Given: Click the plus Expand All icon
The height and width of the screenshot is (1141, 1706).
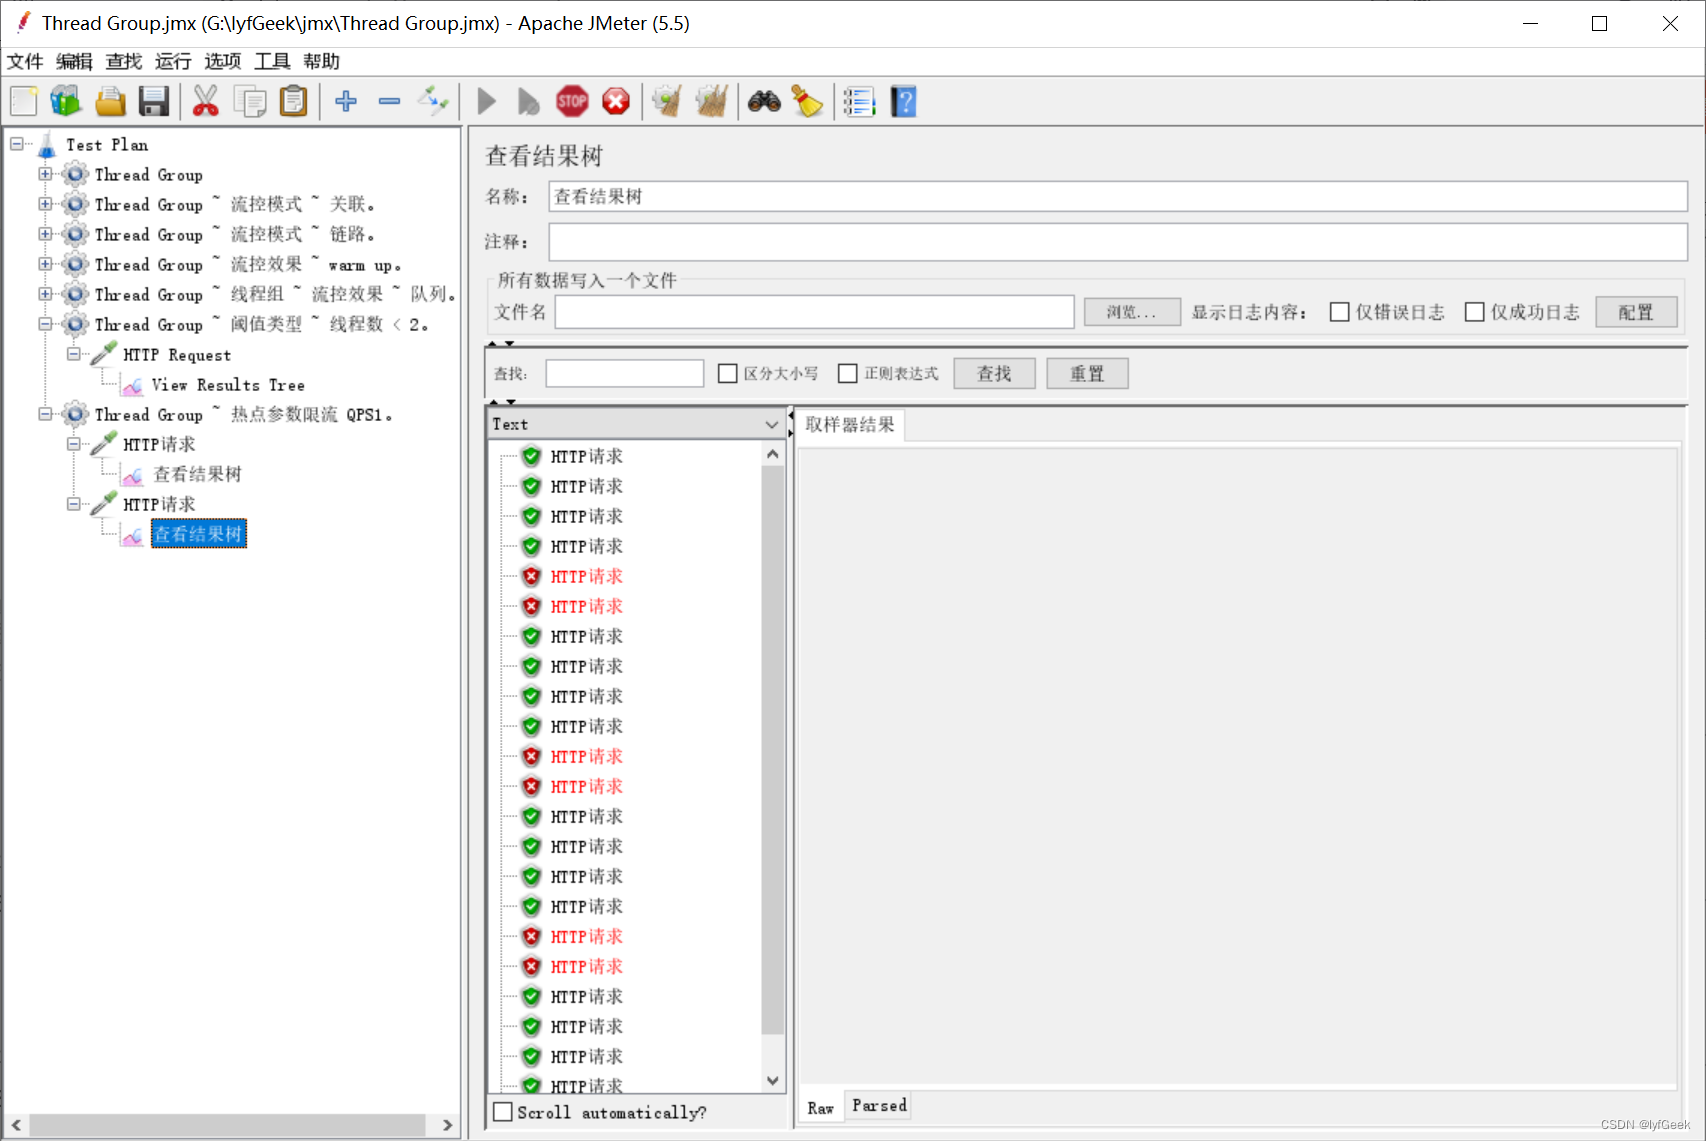Looking at the screenshot, I should click(346, 101).
